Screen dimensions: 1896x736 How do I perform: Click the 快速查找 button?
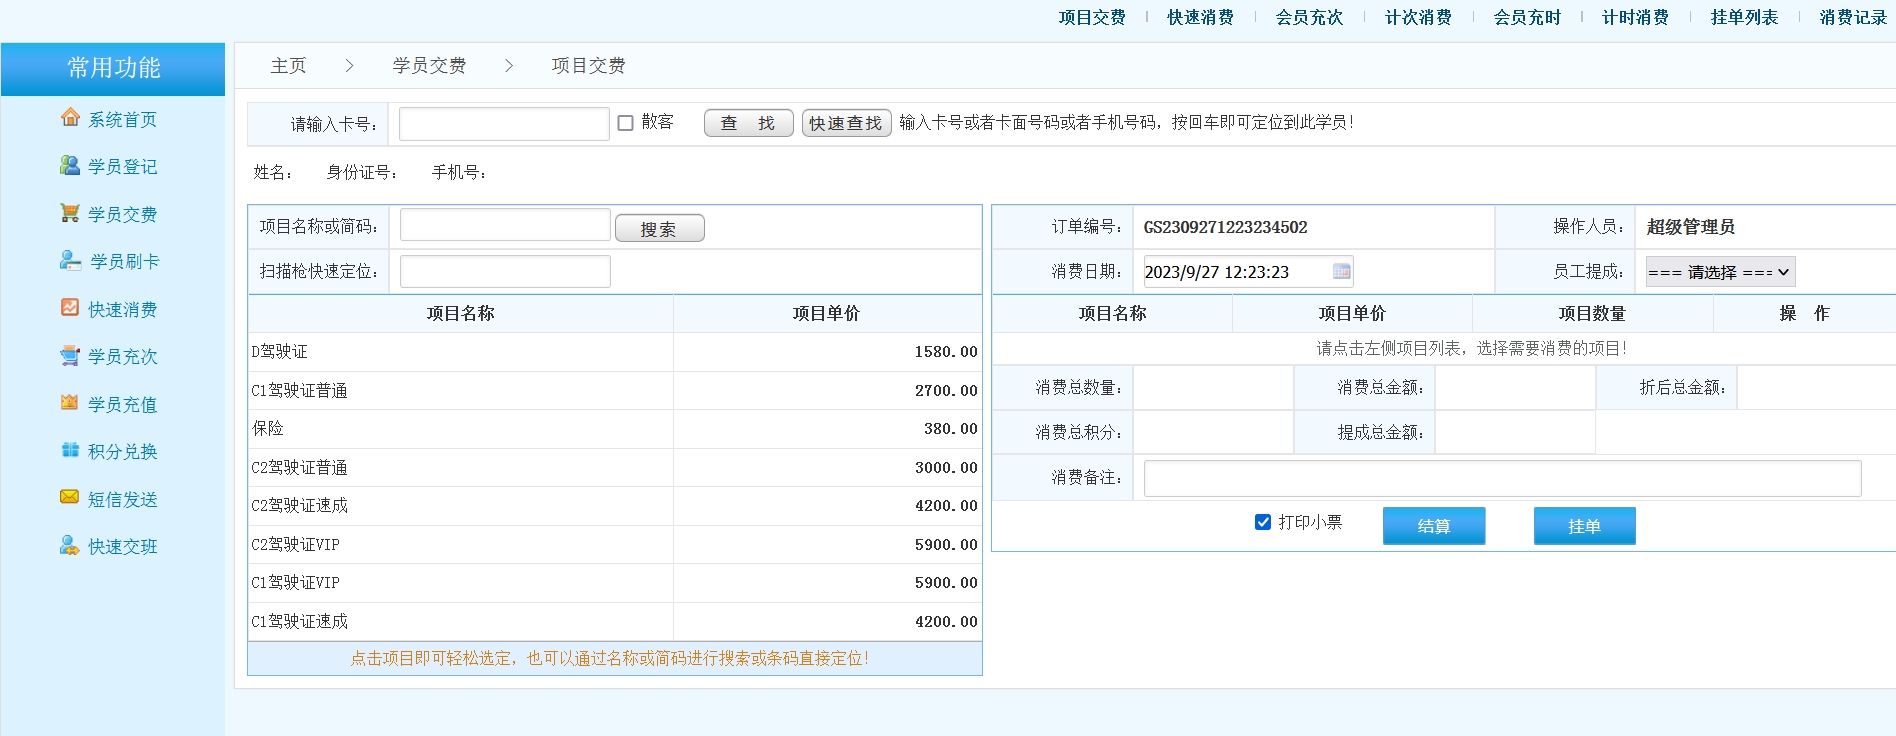[x=846, y=123]
